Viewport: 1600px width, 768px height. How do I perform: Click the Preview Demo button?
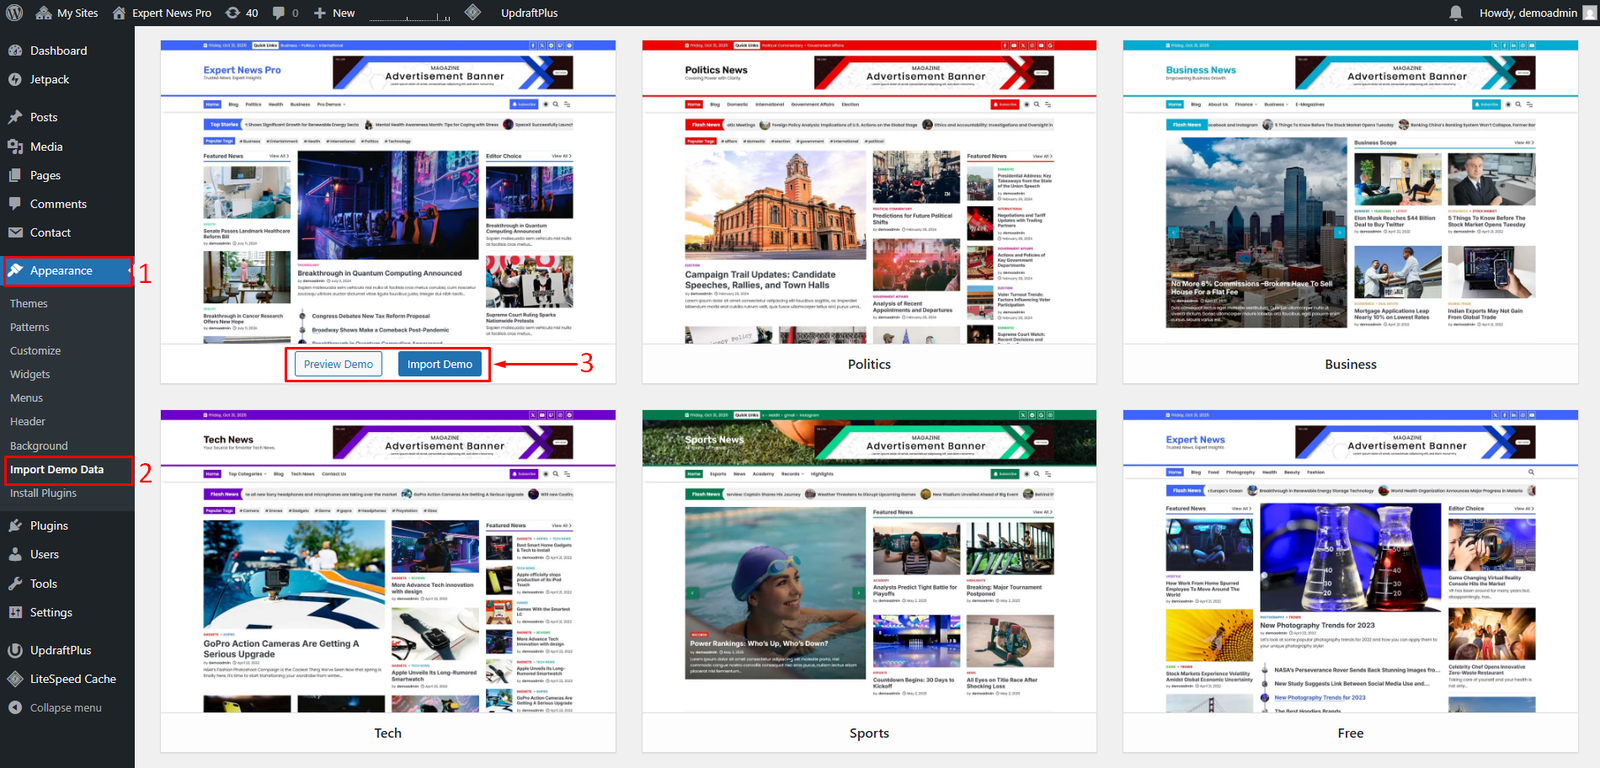pyautogui.click(x=338, y=364)
